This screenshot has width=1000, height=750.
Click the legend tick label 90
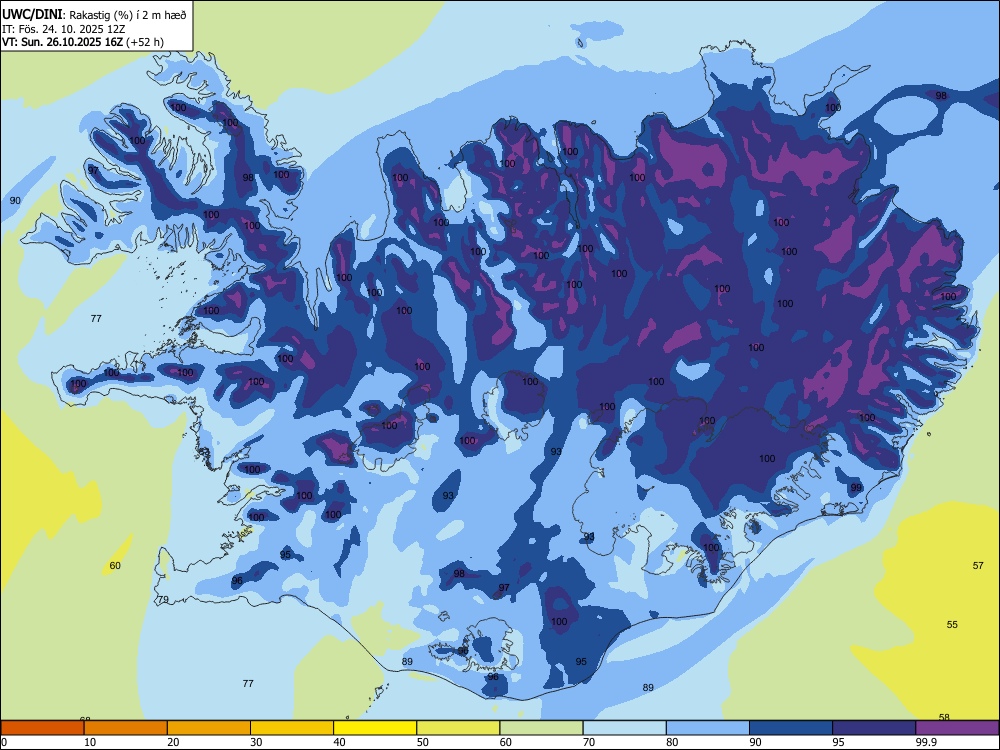click(x=755, y=742)
